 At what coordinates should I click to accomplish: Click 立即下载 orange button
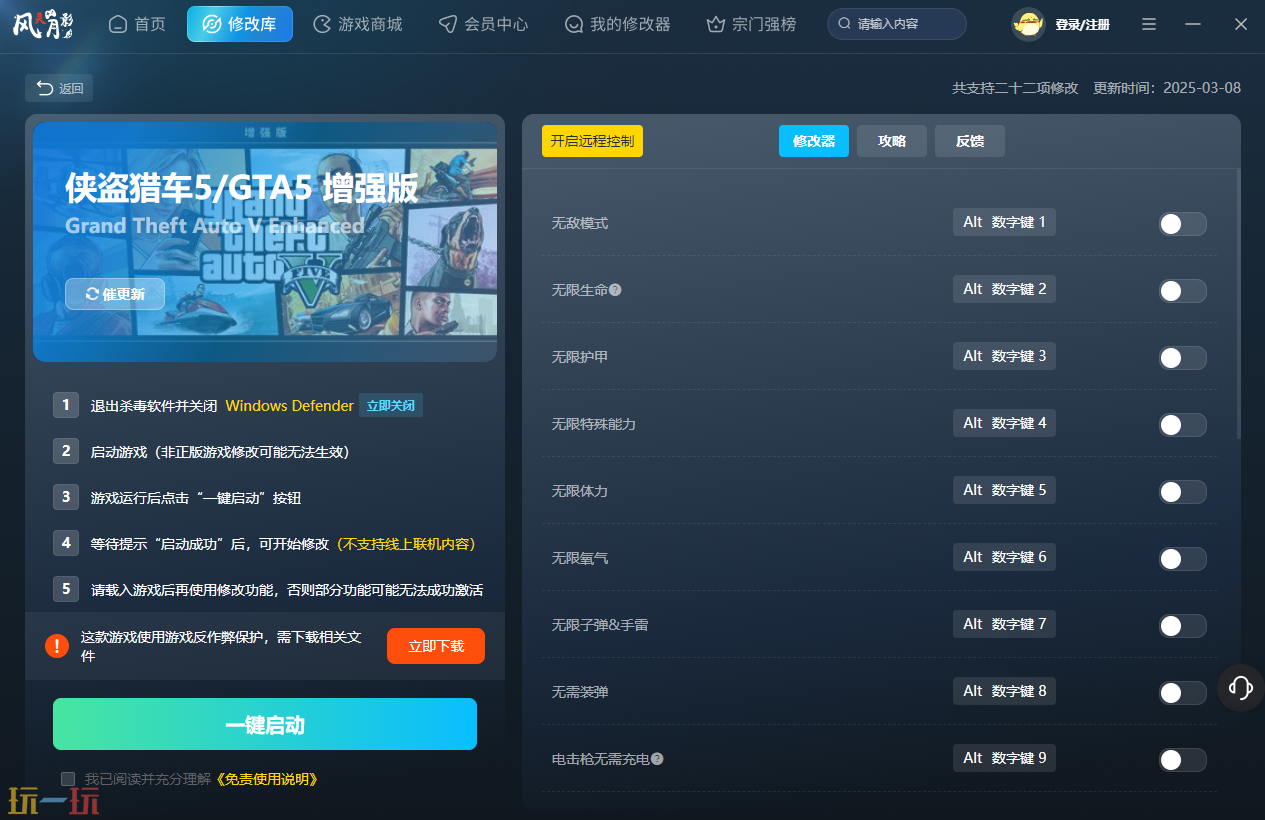[x=436, y=646]
